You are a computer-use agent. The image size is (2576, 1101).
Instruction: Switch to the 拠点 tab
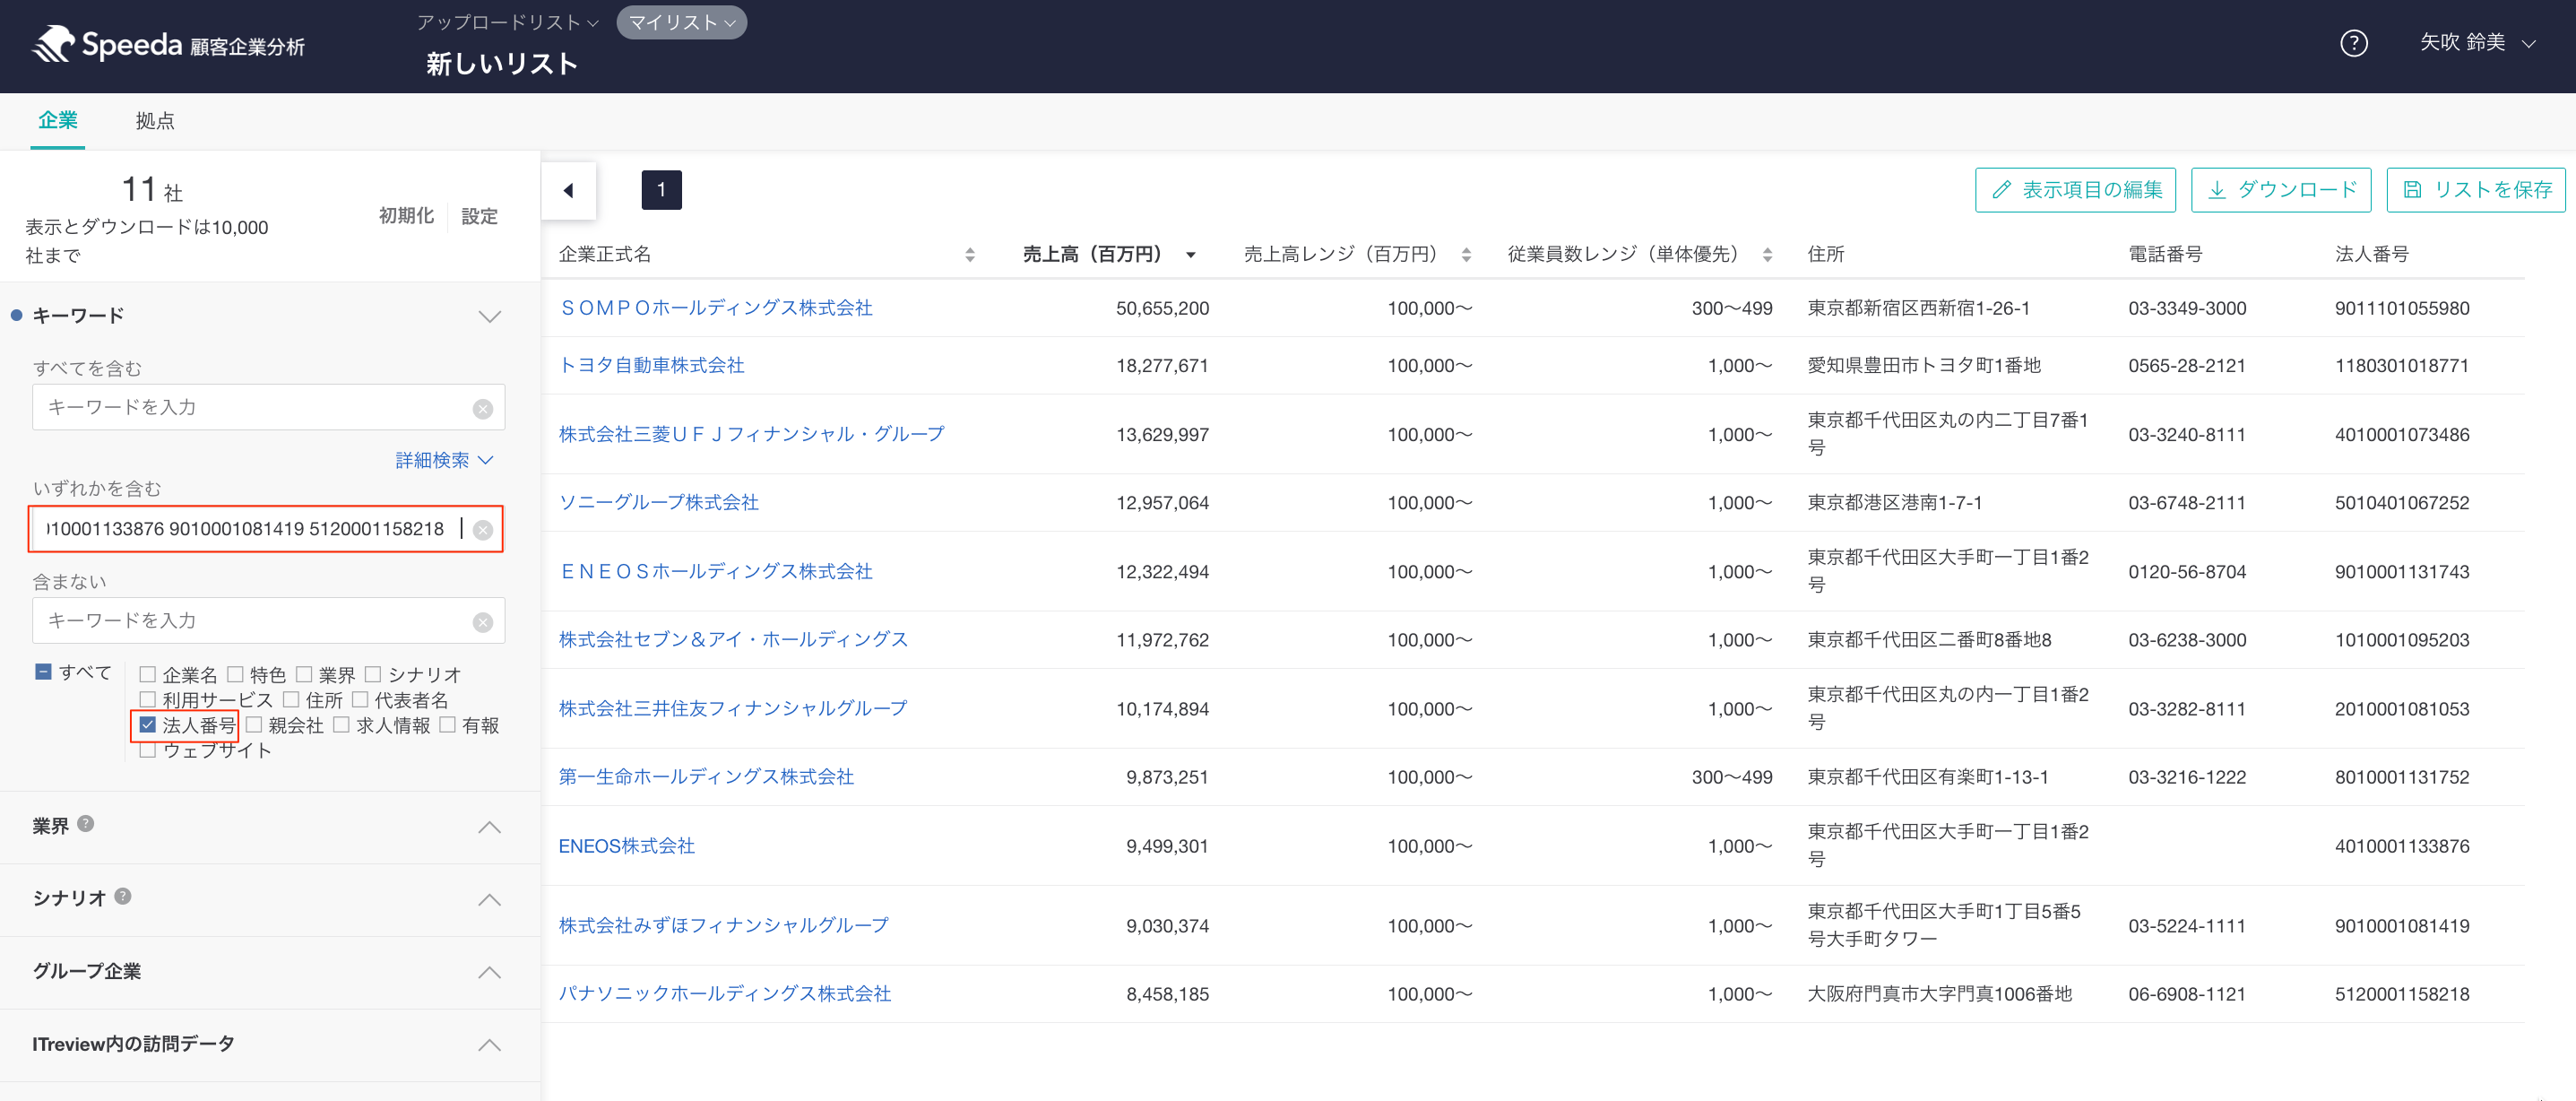click(x=154, y=121)
